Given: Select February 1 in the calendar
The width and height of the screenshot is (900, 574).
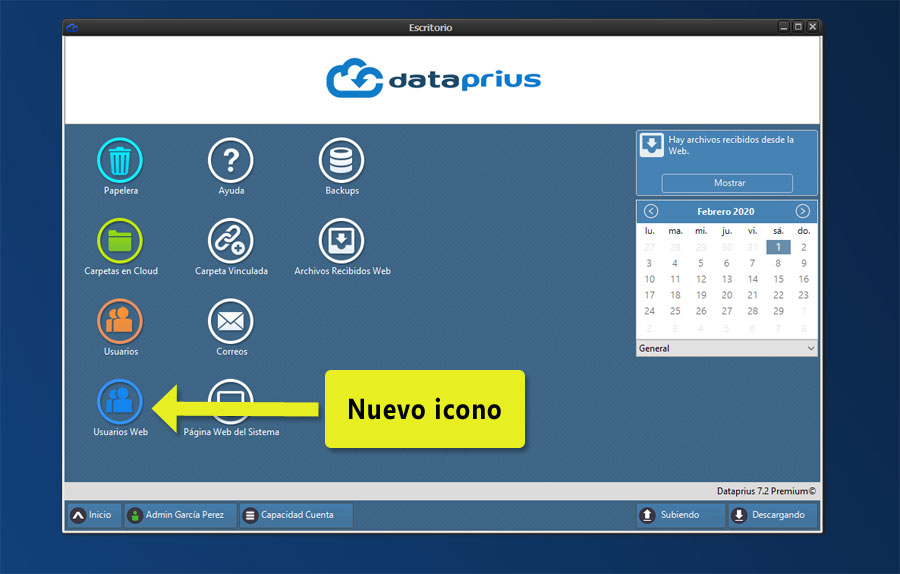Looking at the screenshot, I should [778, 247].
